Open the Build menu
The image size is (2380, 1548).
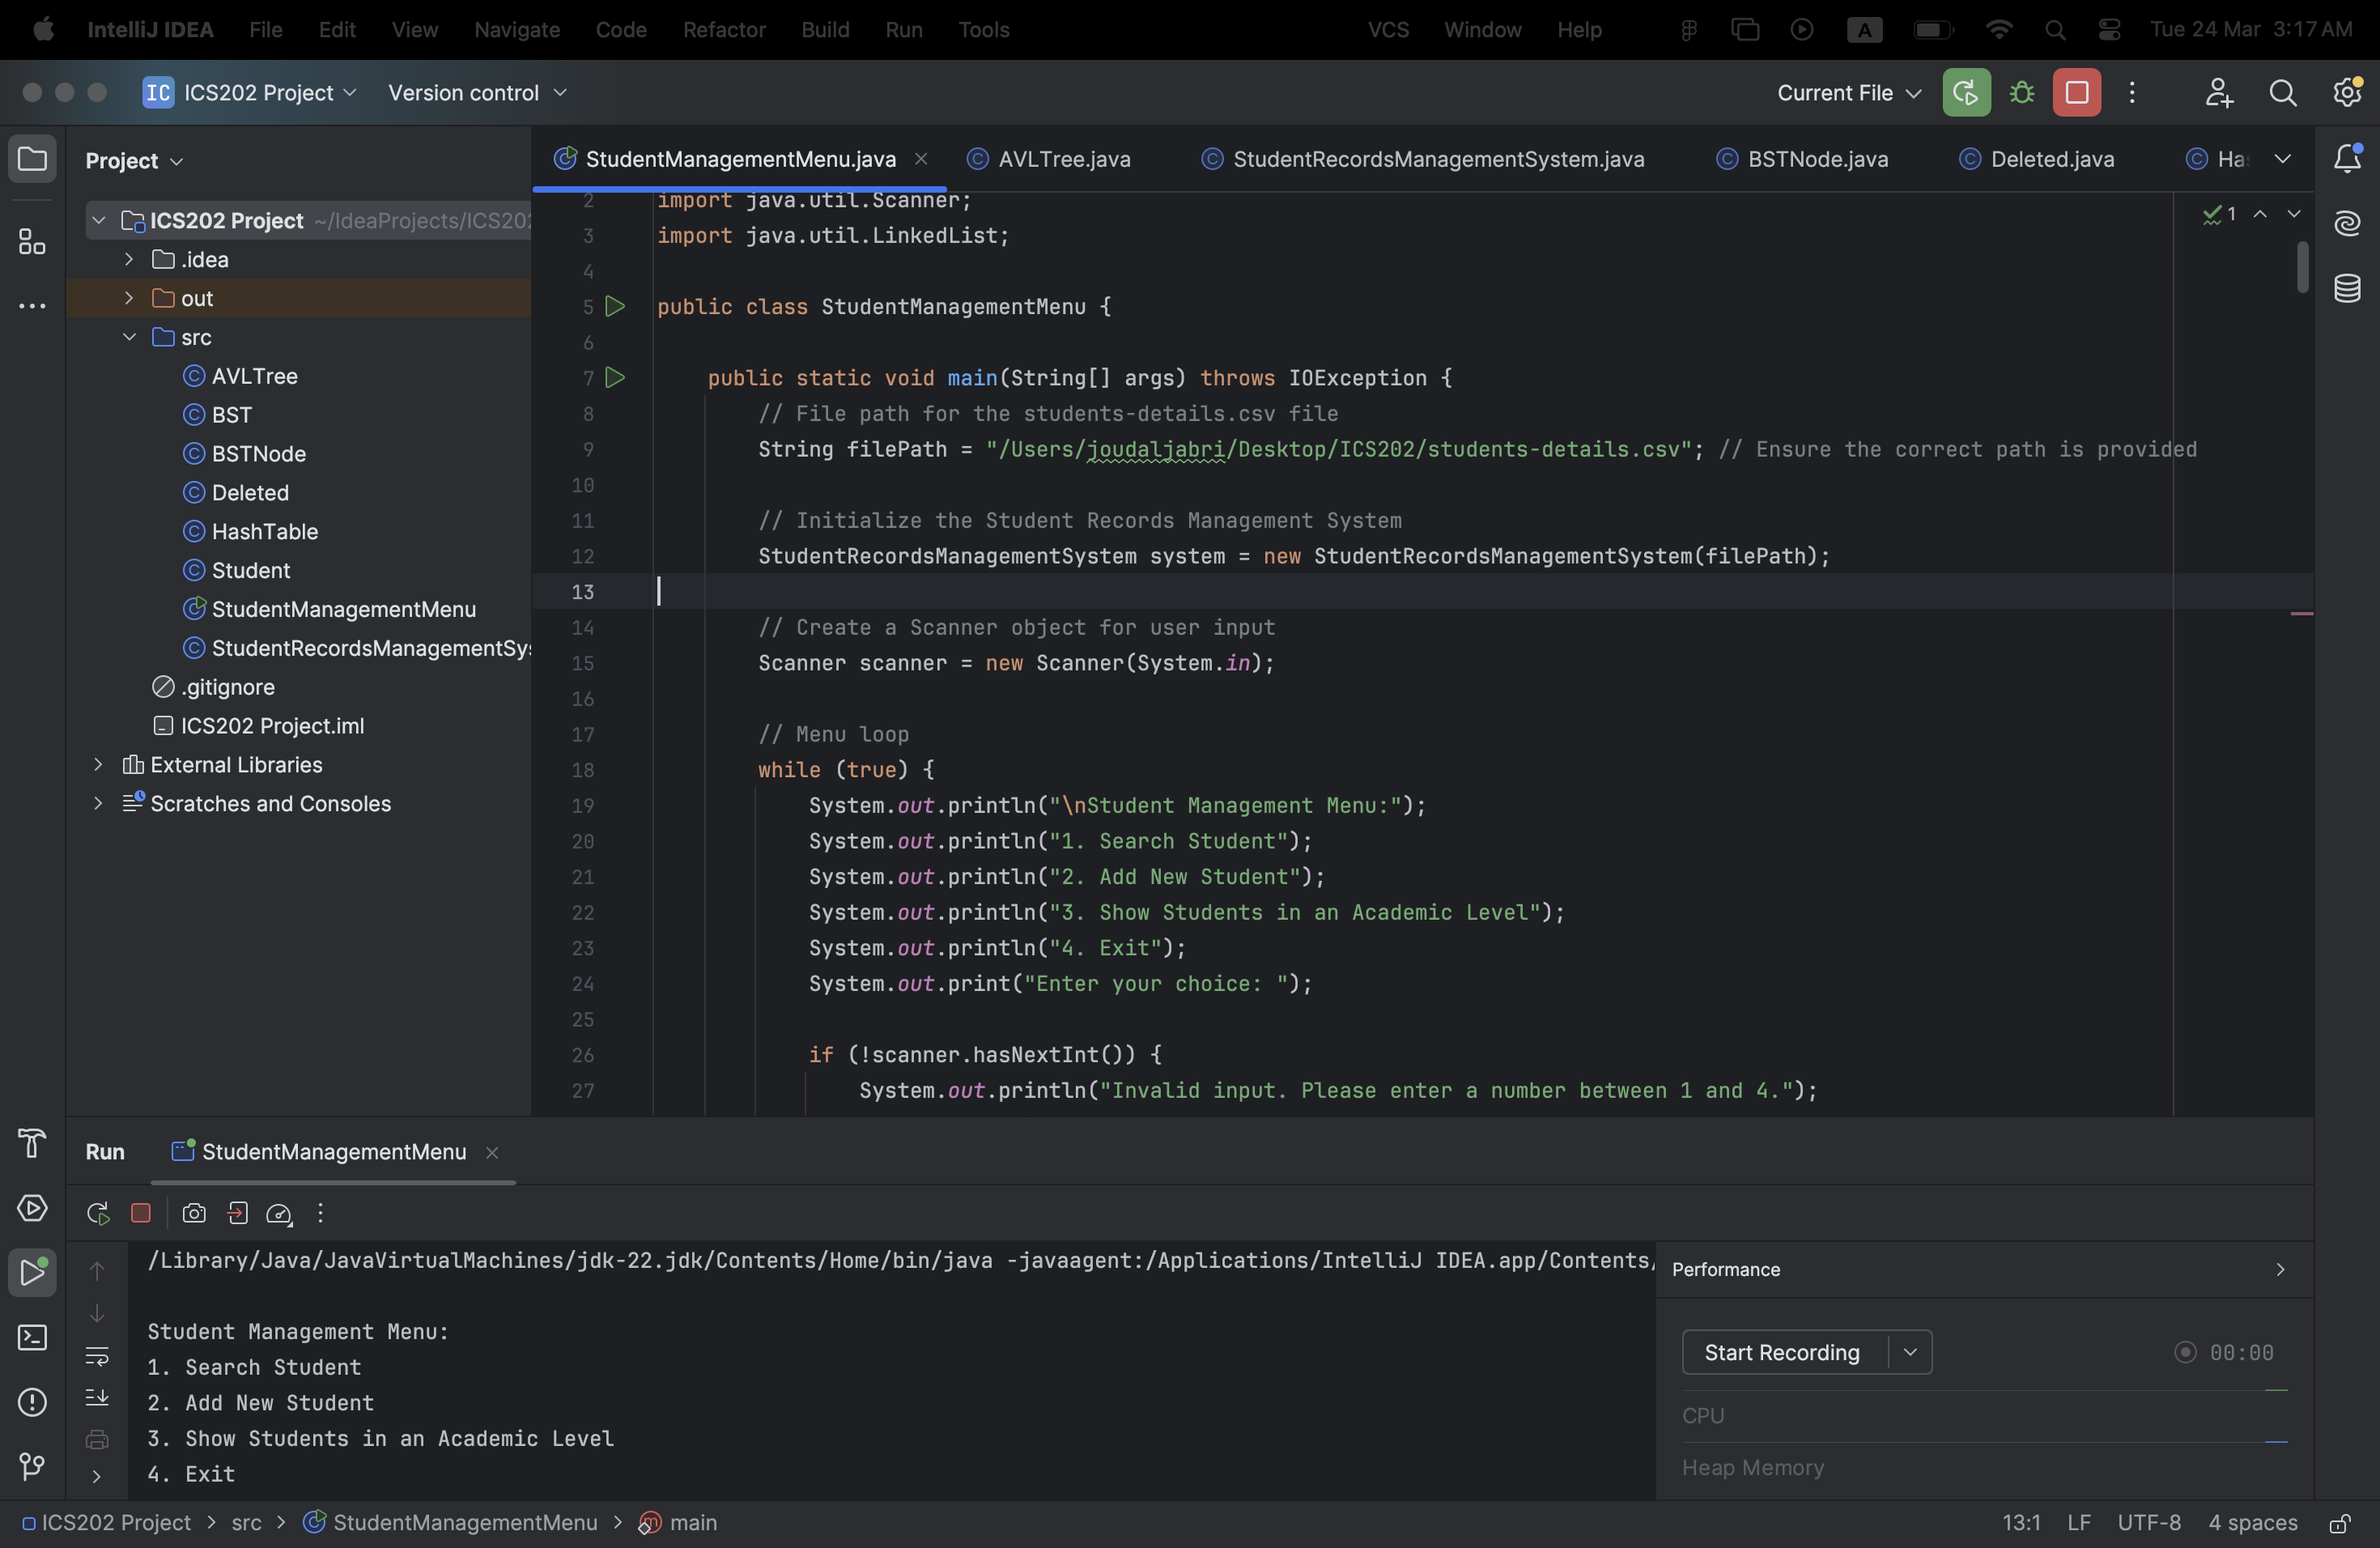point(825,30)
